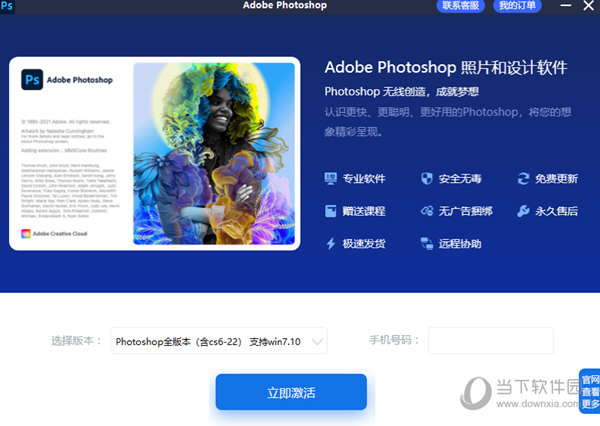Click the link icon beside 无广告捆绑
Image resolution: width=600 pixels, height=426 pixels.
(x=427, y=211)
